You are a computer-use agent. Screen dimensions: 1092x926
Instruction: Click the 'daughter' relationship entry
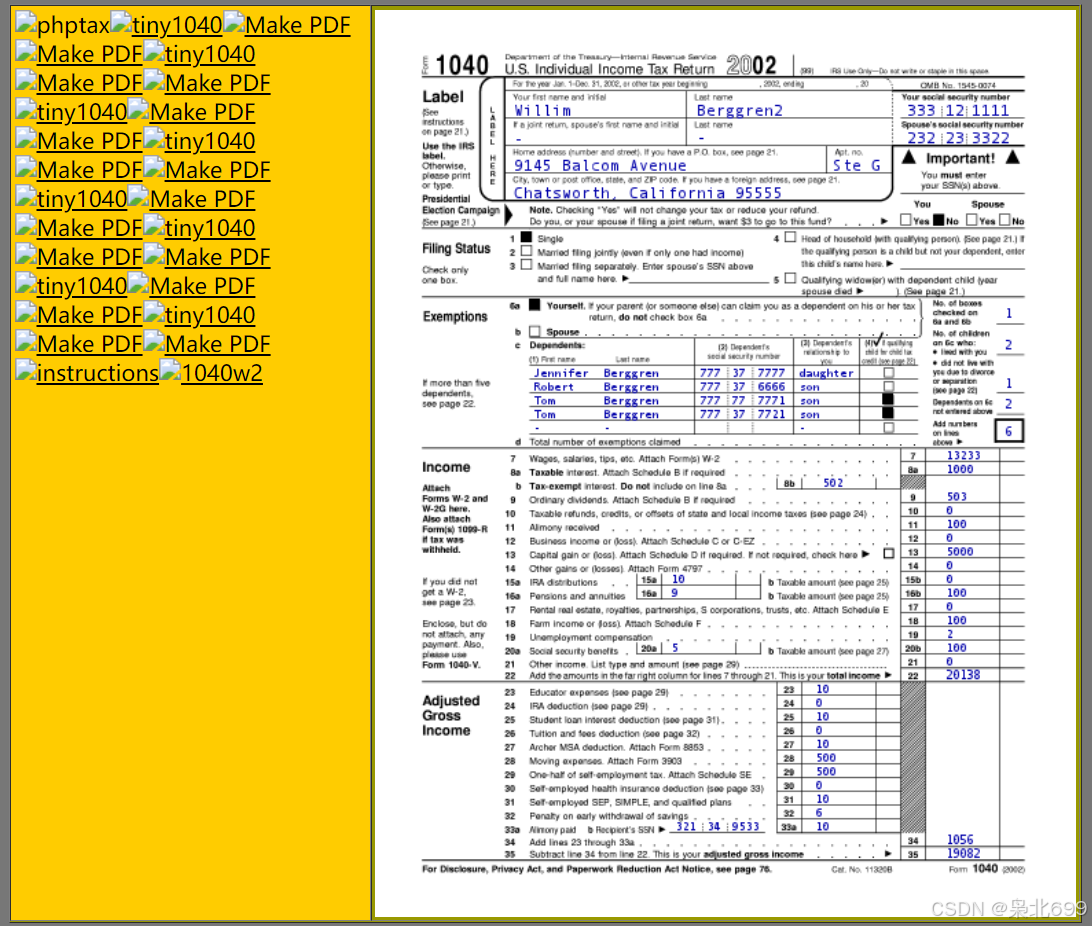826,373
